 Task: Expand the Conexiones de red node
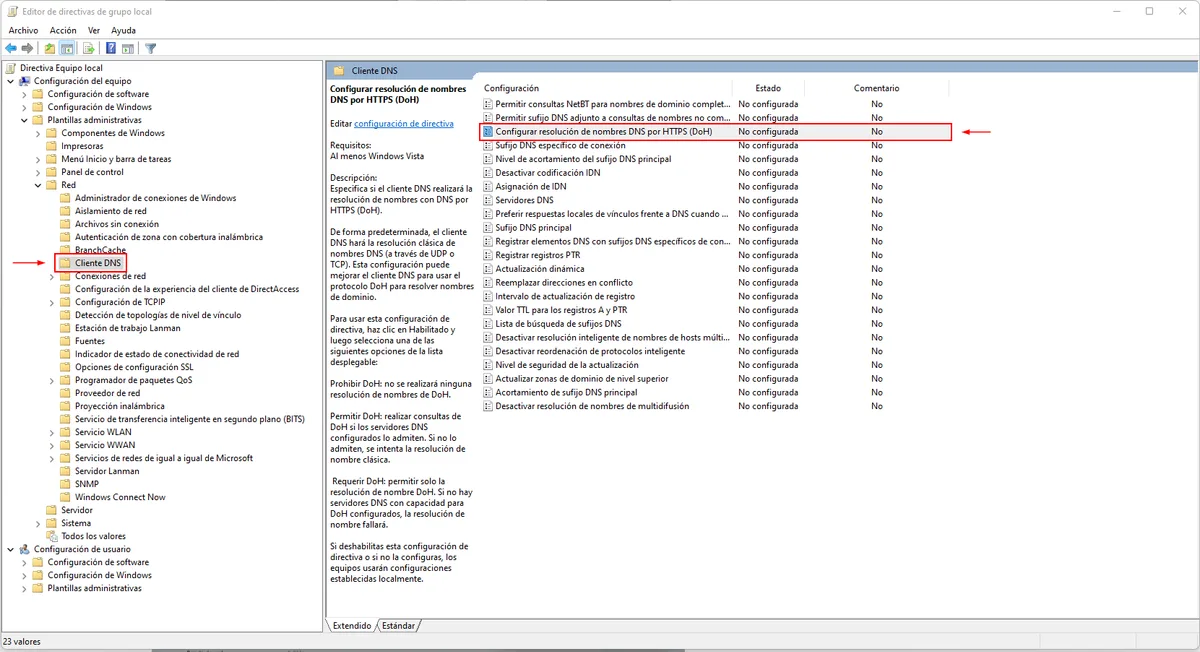(52, 276)
